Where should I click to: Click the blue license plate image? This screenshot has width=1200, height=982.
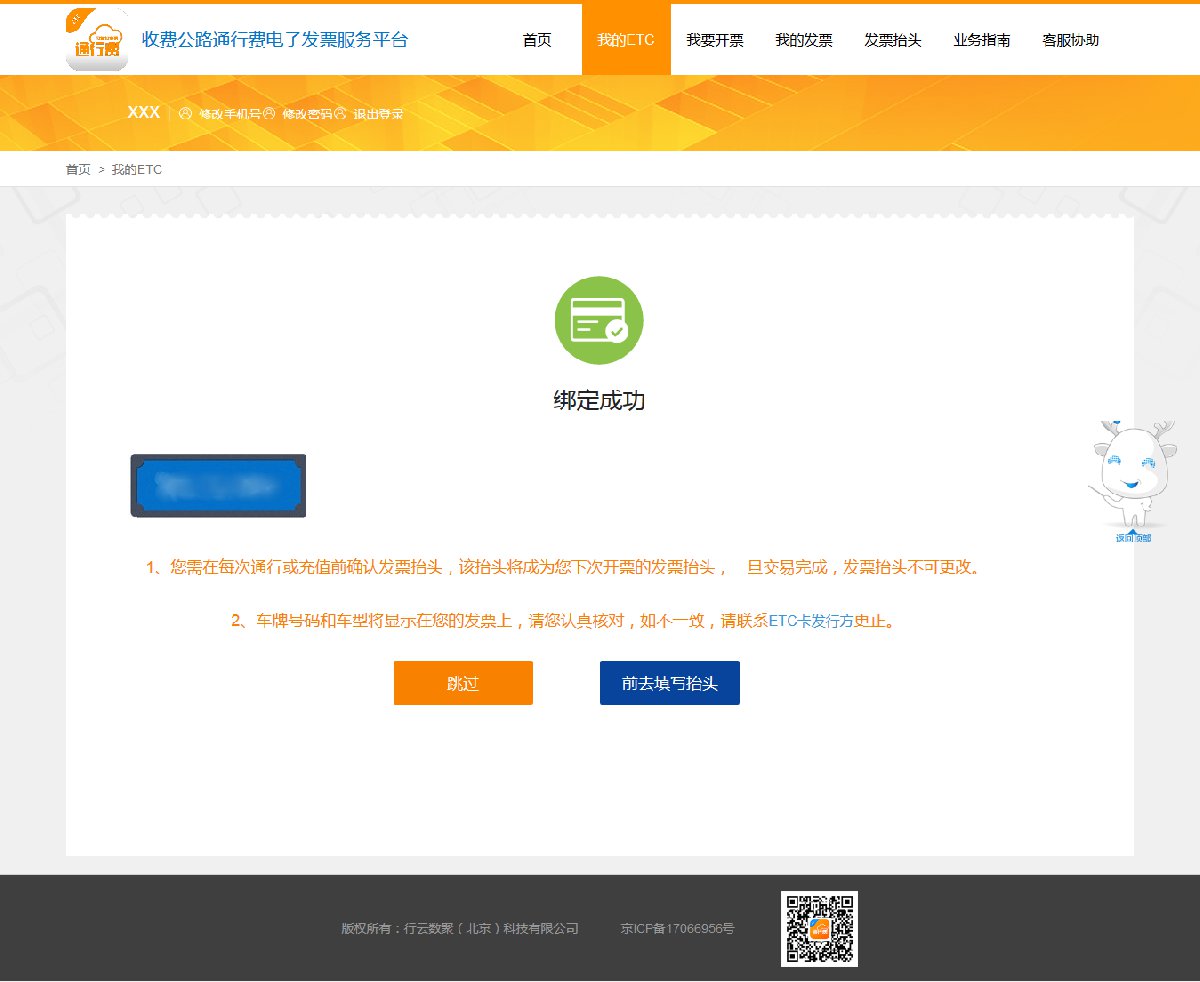click(218, 486)
